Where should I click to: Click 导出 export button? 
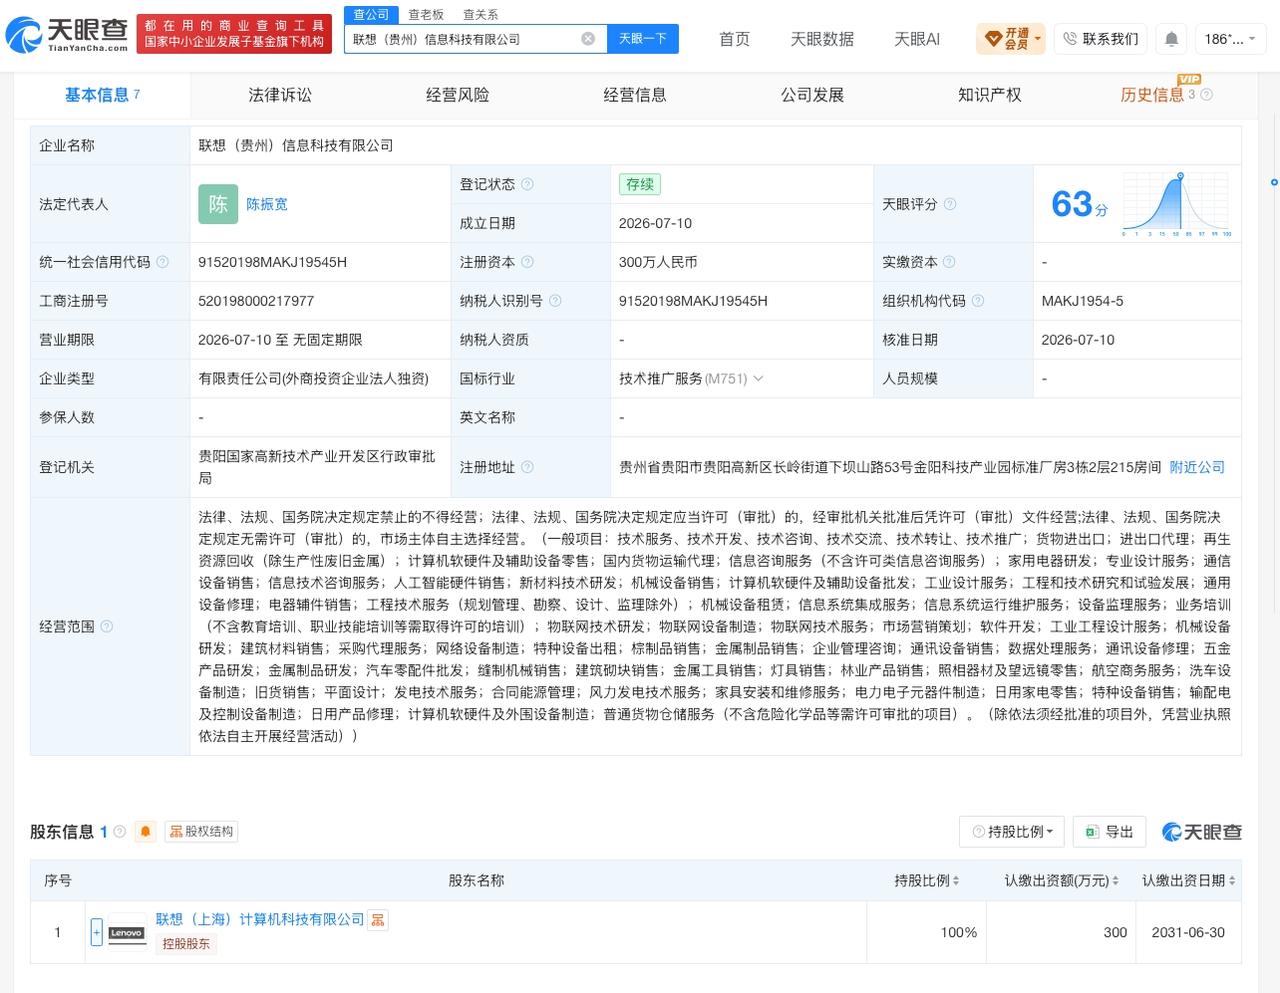pyautogui.click(x=1108, y=831)
